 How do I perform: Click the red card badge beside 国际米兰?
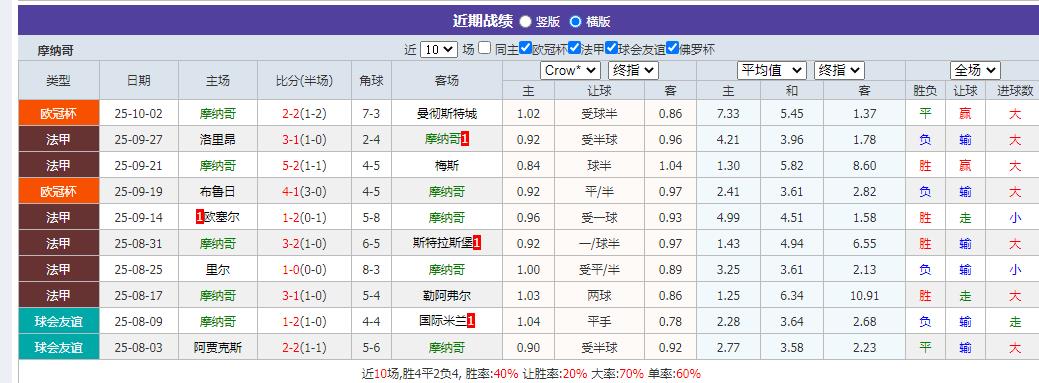tap(471, 321)
